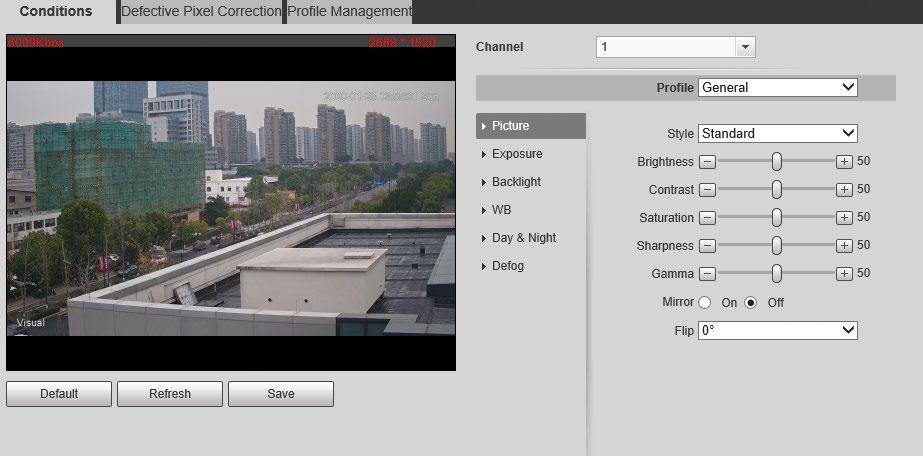This screenshot has height=456, width=923.
Task: Click the Contrast slider handle
Action: point(776,189)
